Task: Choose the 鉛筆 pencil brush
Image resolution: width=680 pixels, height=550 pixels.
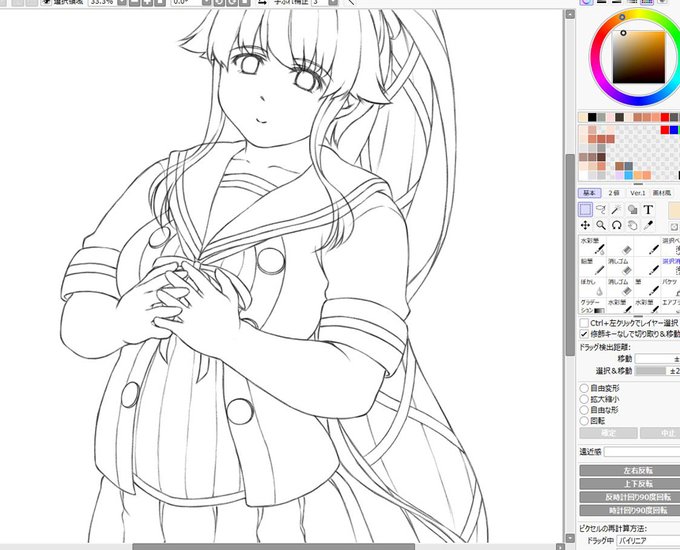Action: 592,267
